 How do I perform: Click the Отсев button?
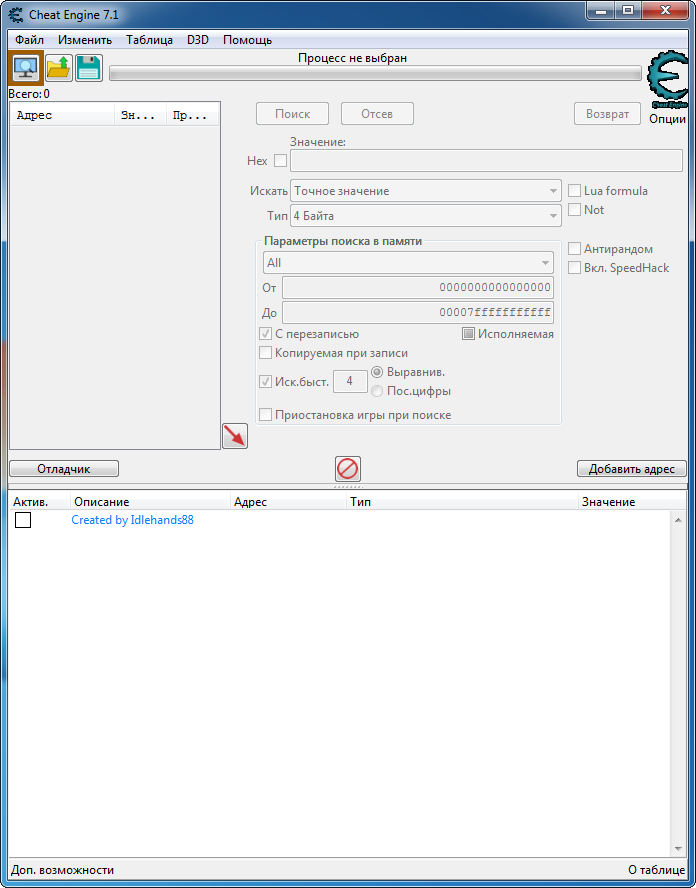click(x=377, y=114)
